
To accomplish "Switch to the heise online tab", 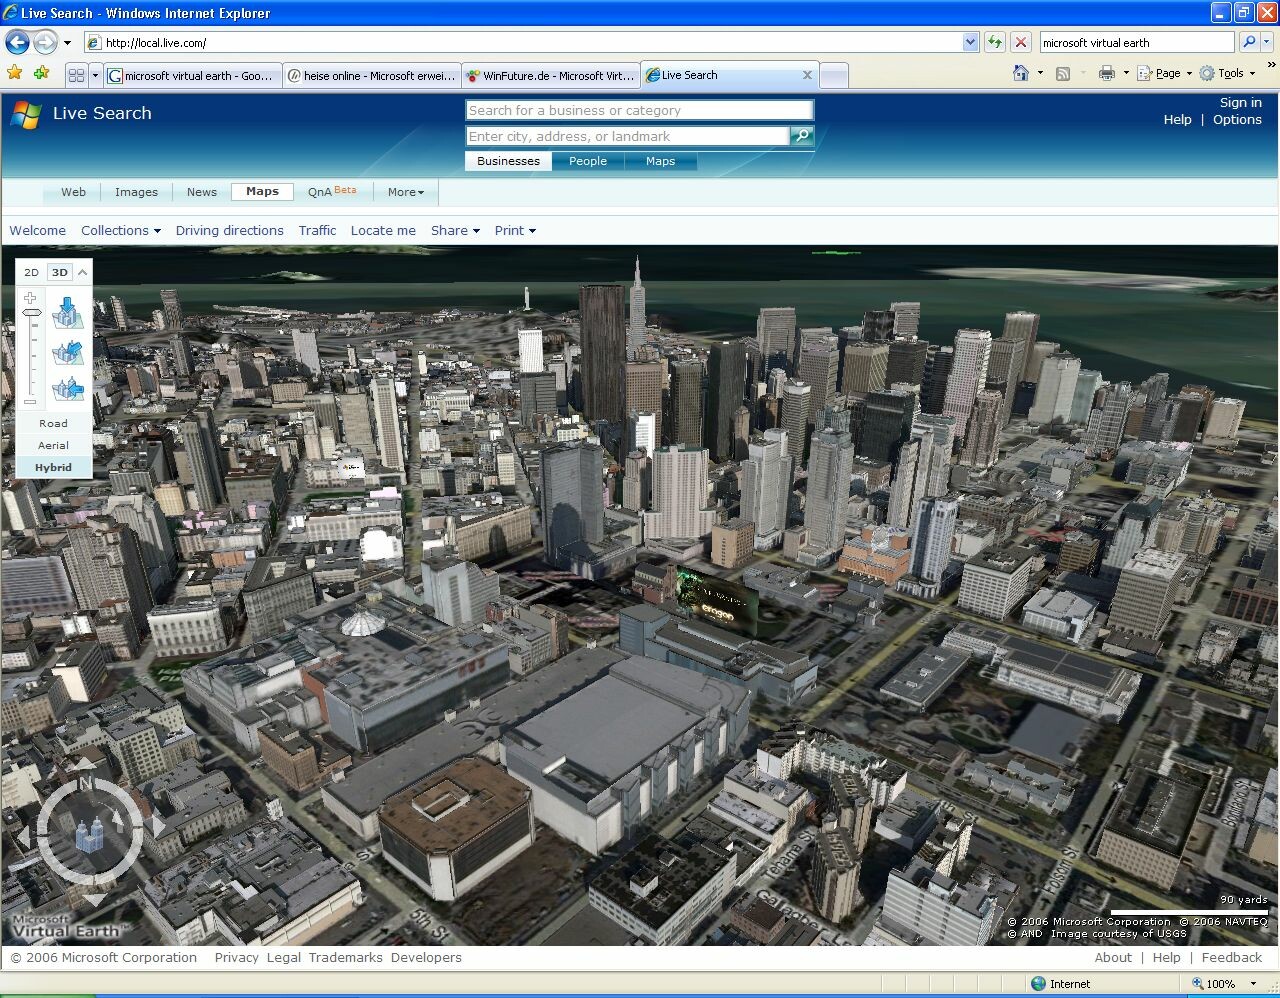I will pyautogui.click(x=371, y=75).
